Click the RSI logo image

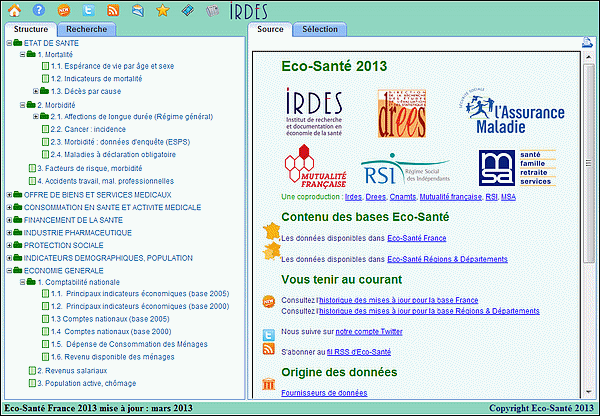pos(405,169)
